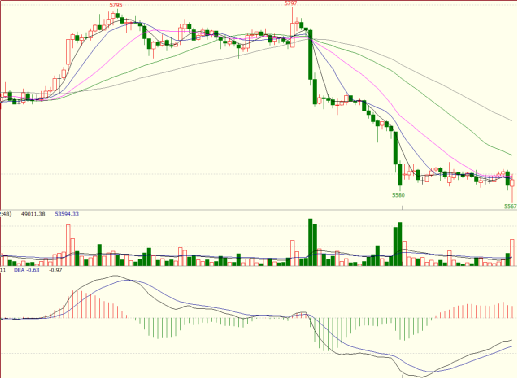Click the last red volume bar at right edge

[x=512, y=252]
